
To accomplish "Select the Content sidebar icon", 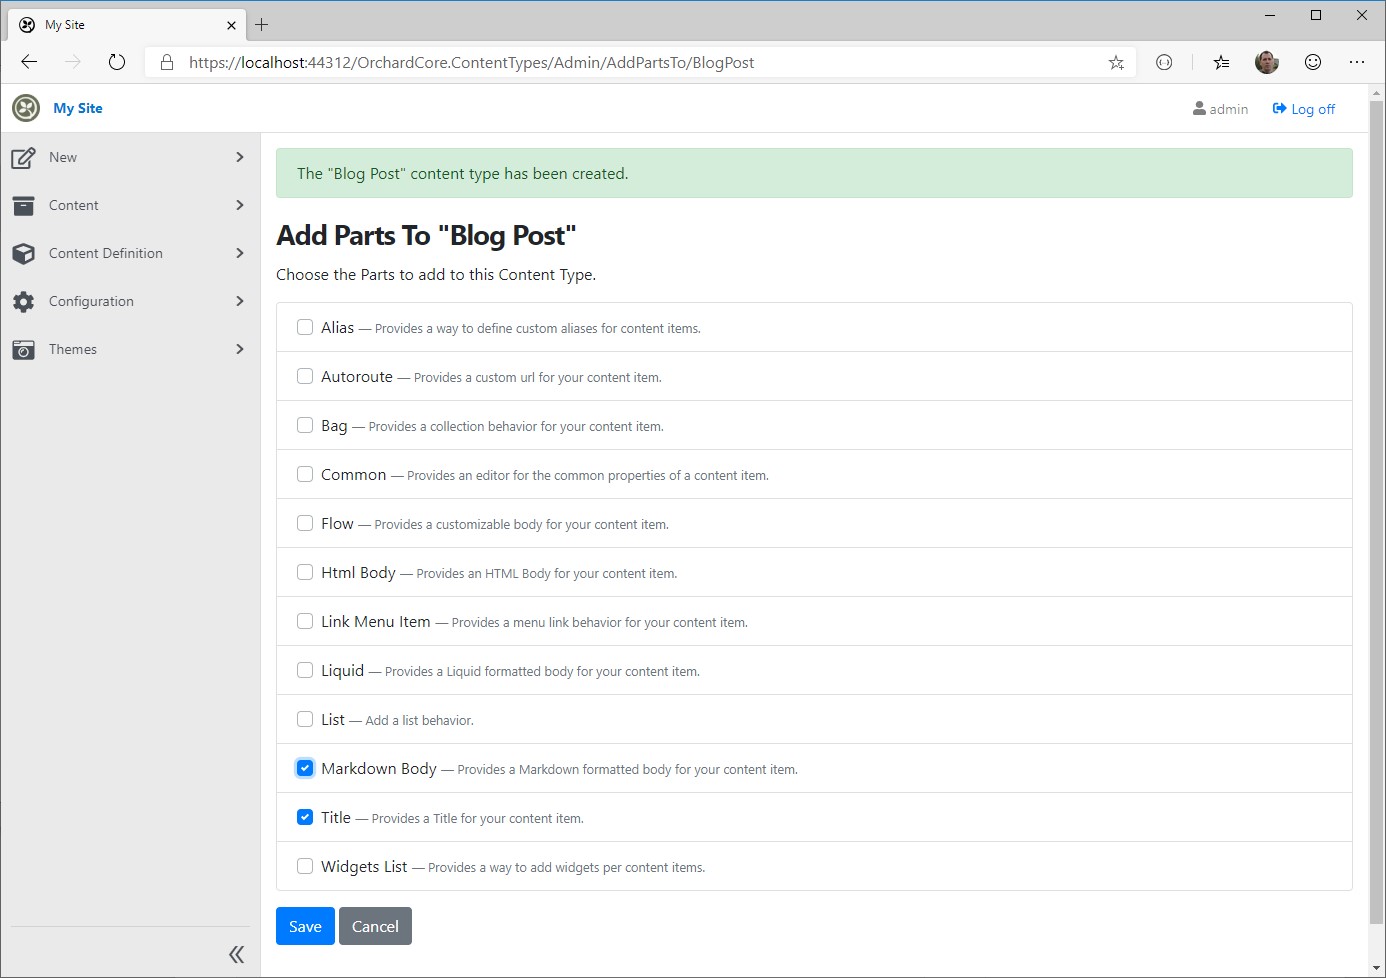I will point(23,205).
